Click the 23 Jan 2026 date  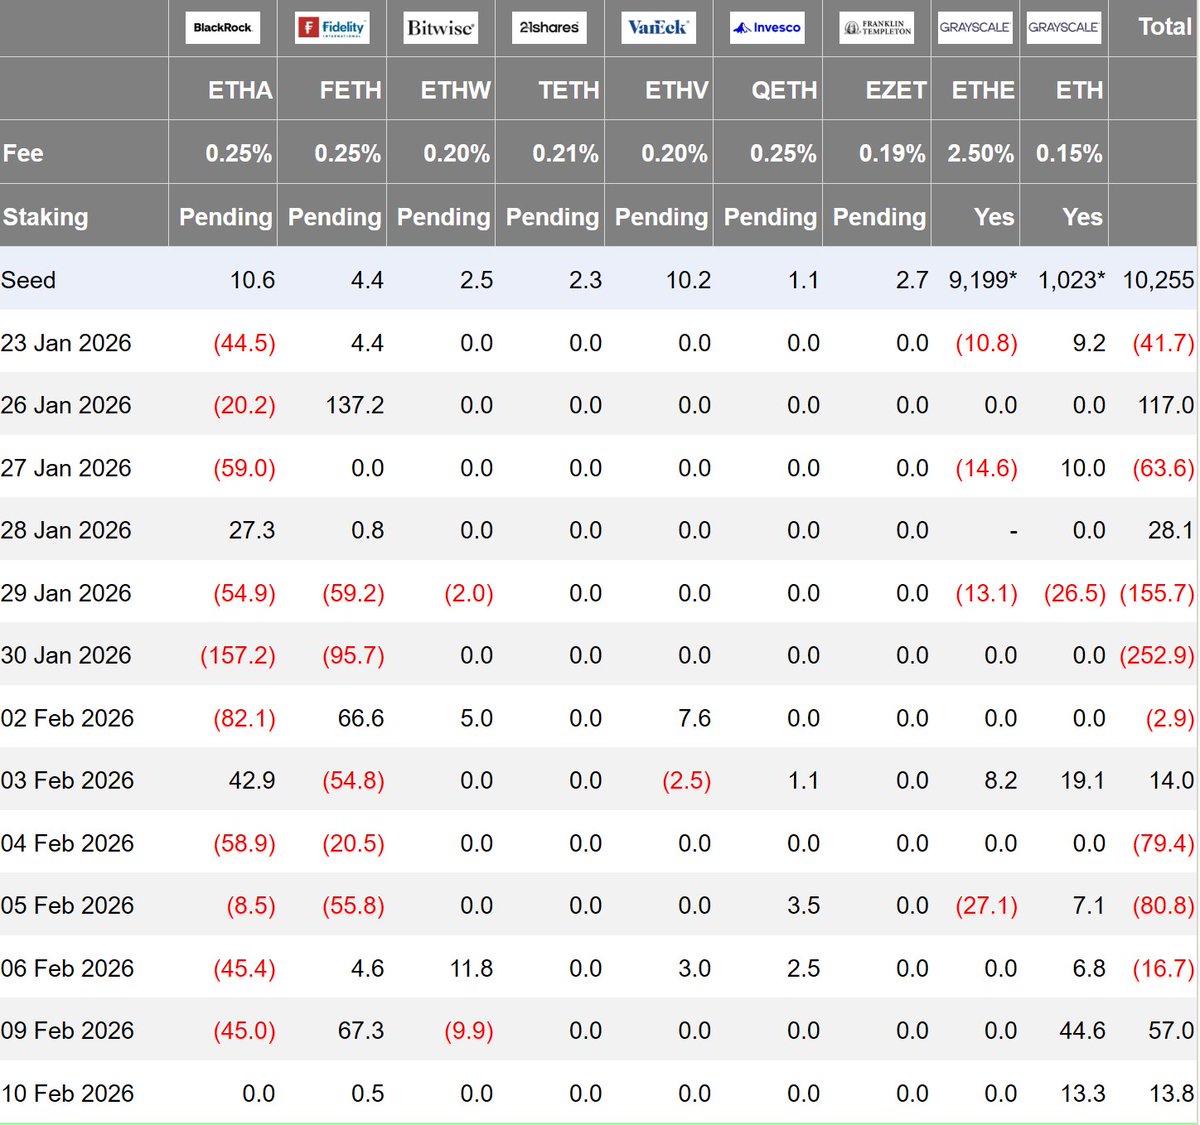(66, 343)
